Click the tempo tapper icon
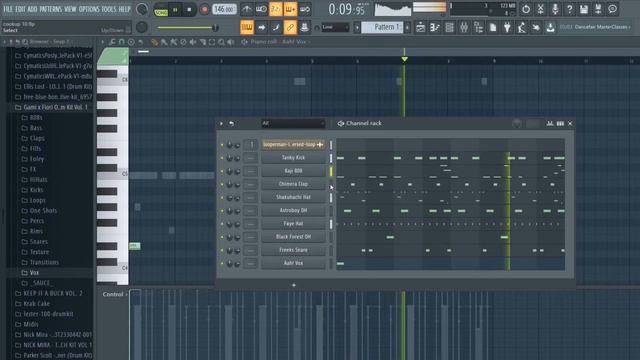640x360 pixels. (522, 27)
